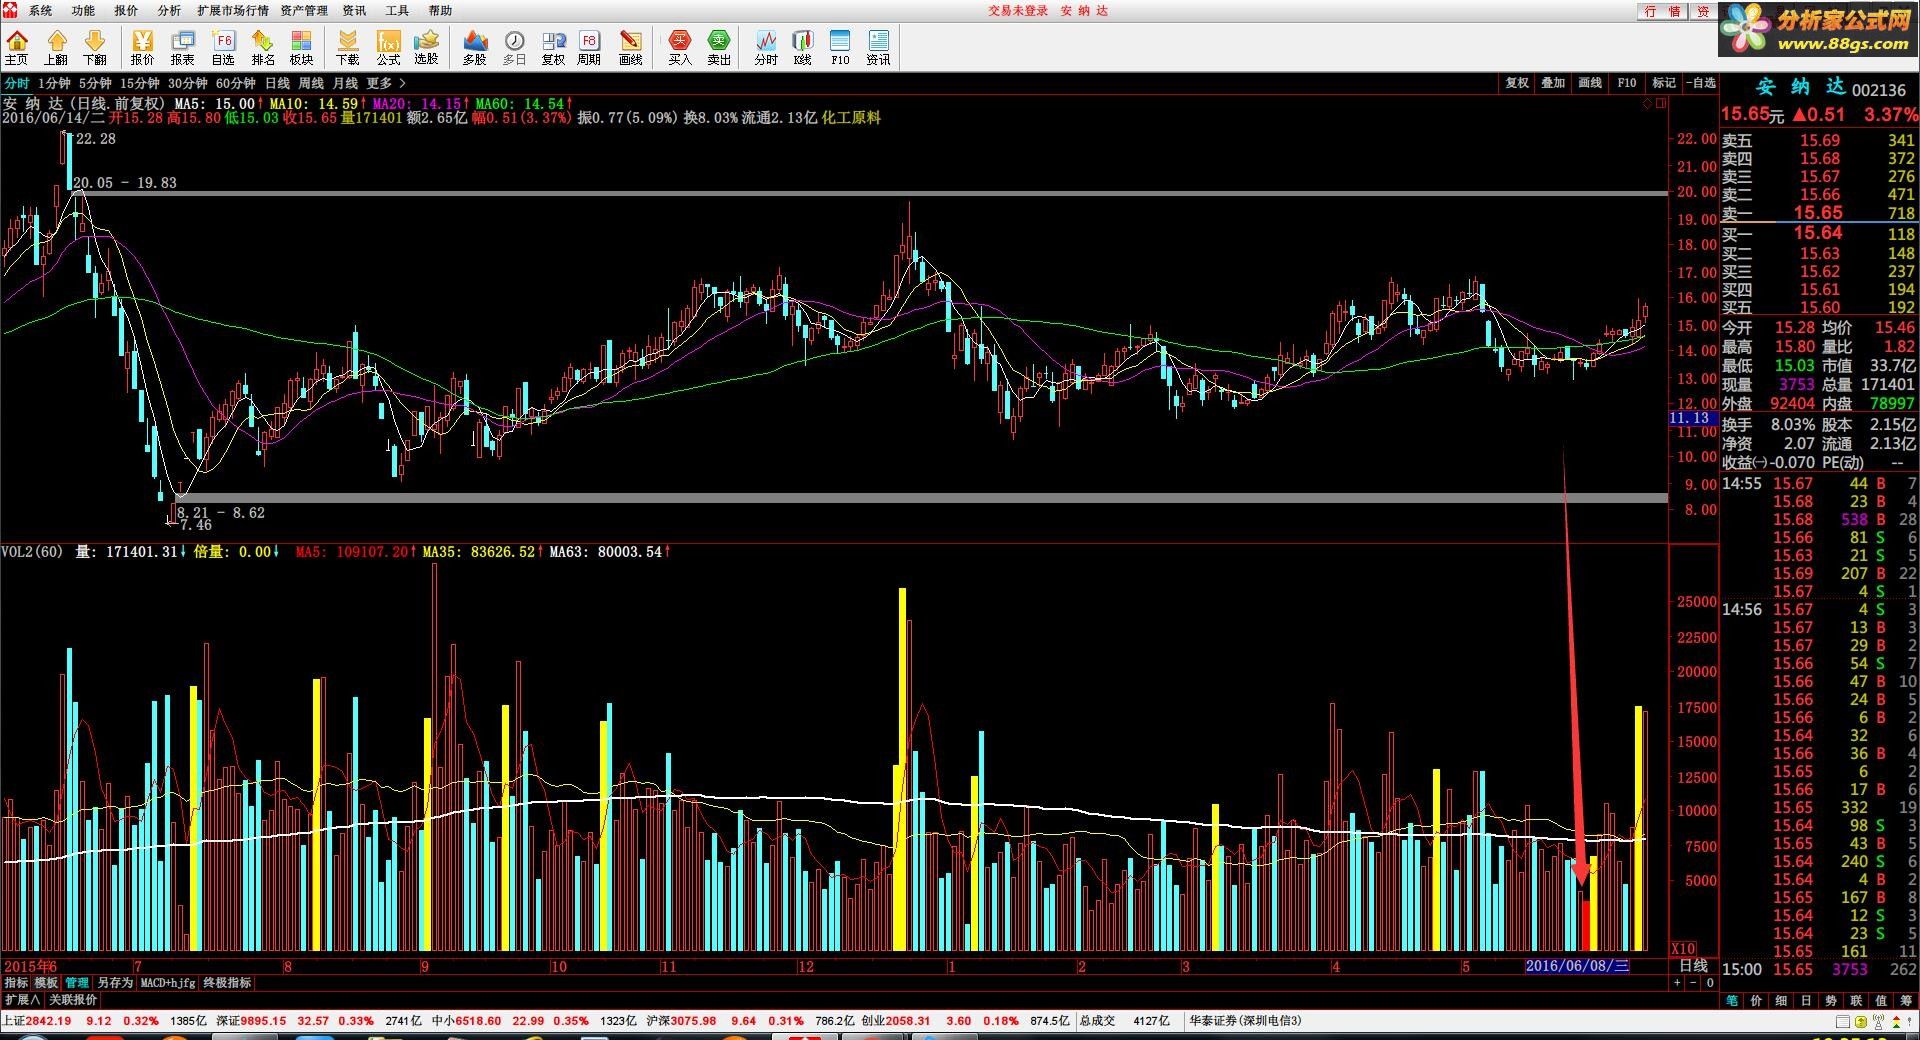Open the 自选 F6 watchlist icon
The height and width of the screenshot is (1040, 1920).
click(223, 47)
